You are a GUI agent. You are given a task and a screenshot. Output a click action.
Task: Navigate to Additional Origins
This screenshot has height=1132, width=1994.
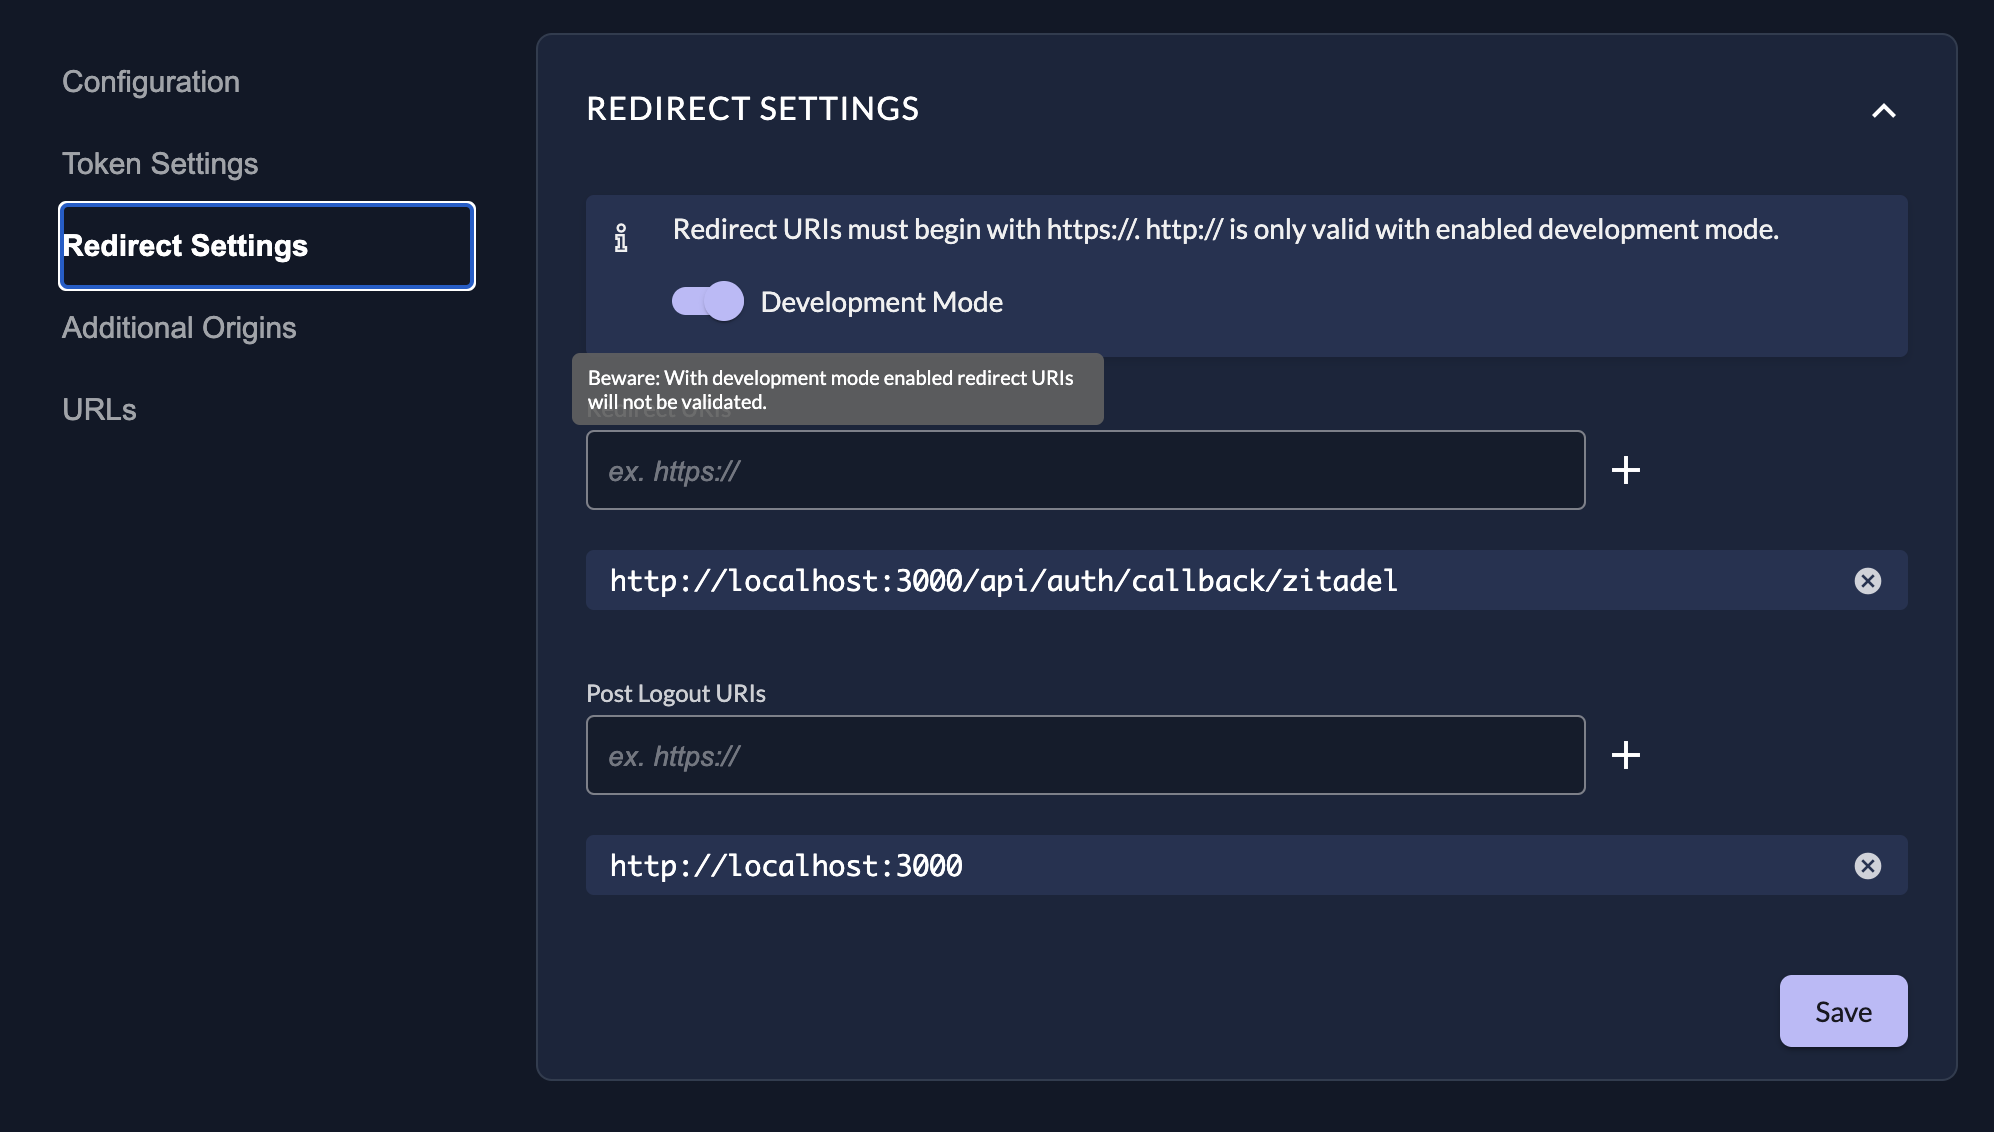point(179,328)
